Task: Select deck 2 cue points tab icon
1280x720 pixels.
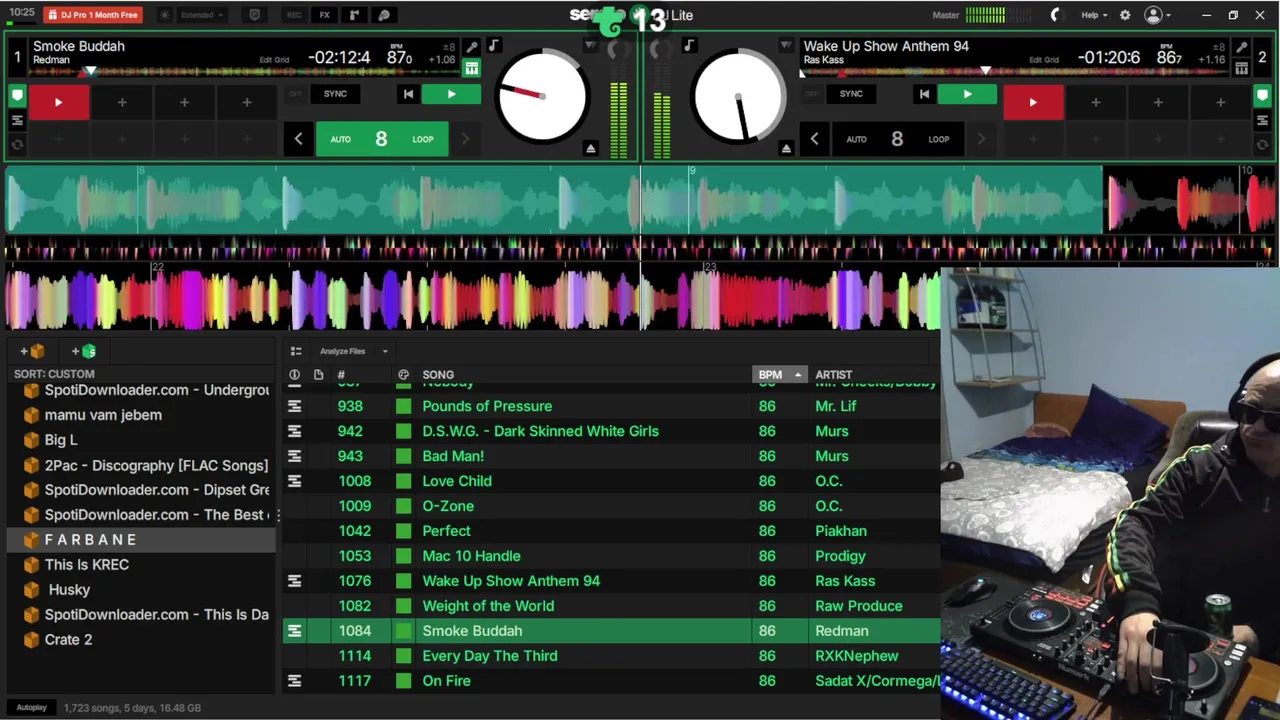Action: (1262, 96)
